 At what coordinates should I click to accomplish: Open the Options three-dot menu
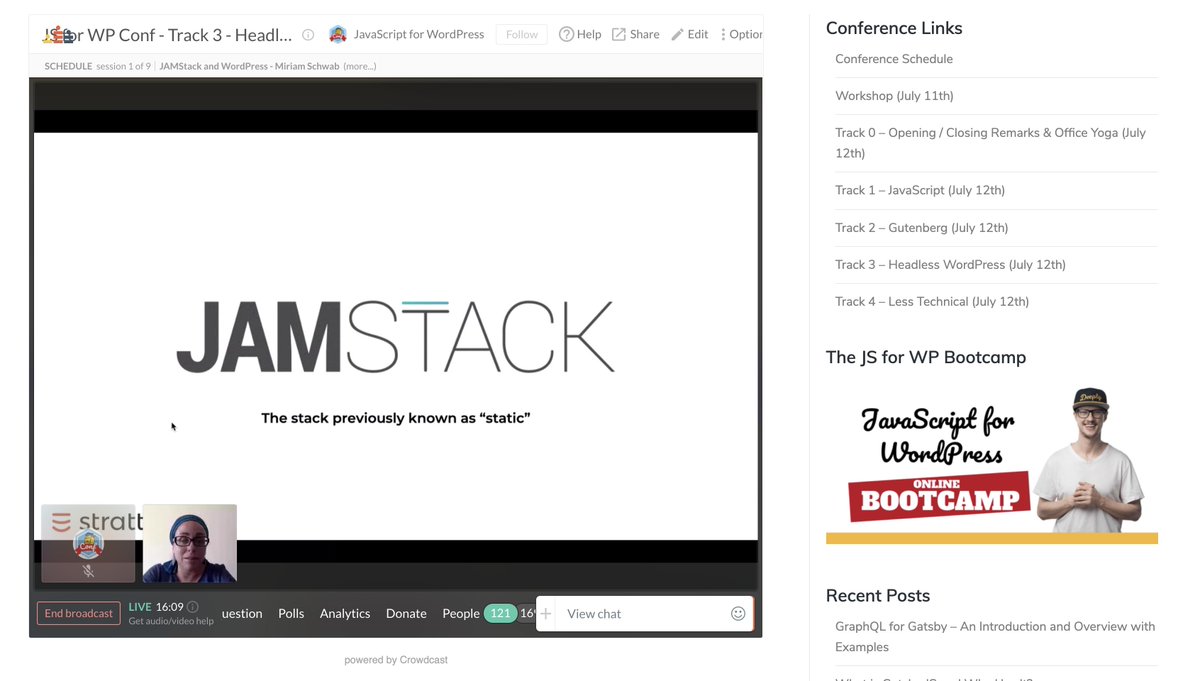(x=723, y=34)
